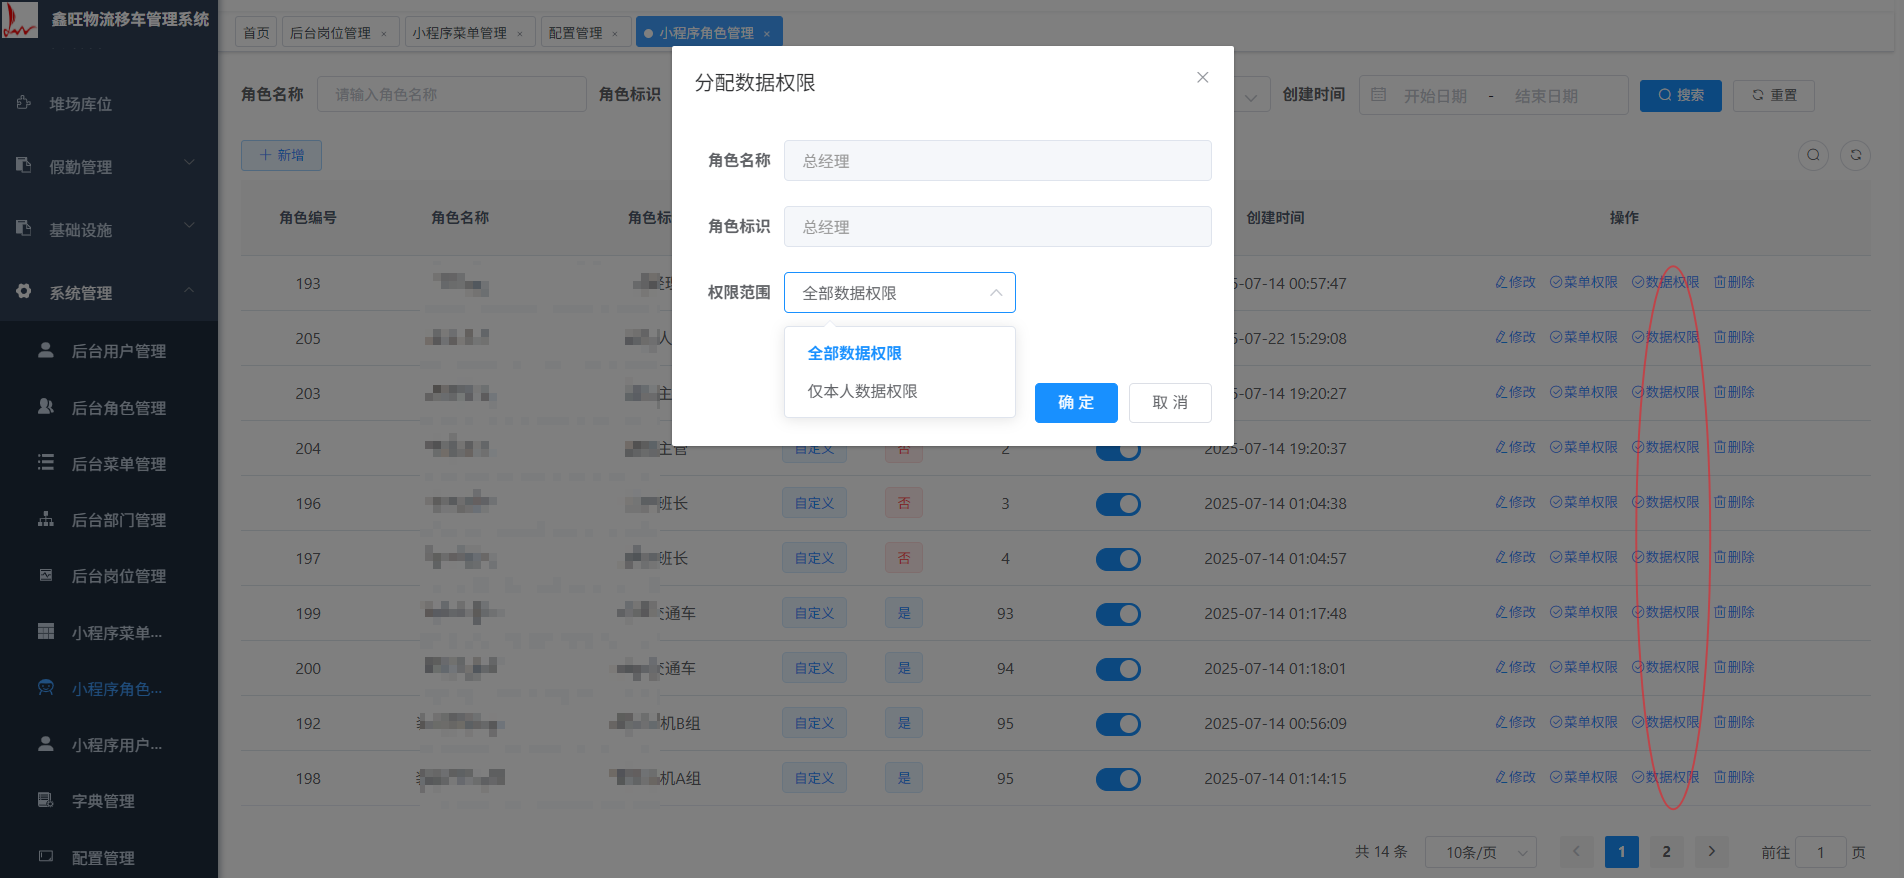Open 小程序角色 item in sidebar
The width and height of the screenshot is (1904, 878).
[x=109, y=689]
